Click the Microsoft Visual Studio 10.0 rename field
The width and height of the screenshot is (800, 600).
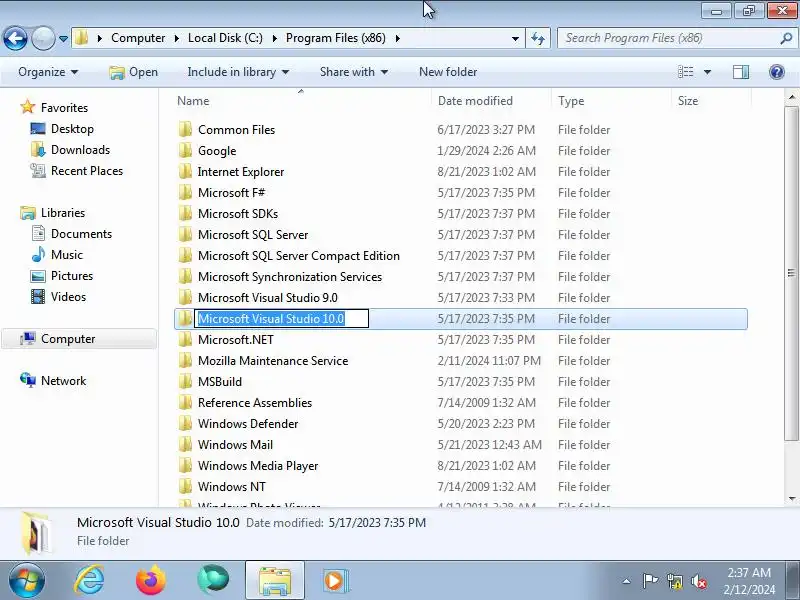[282, 319]
